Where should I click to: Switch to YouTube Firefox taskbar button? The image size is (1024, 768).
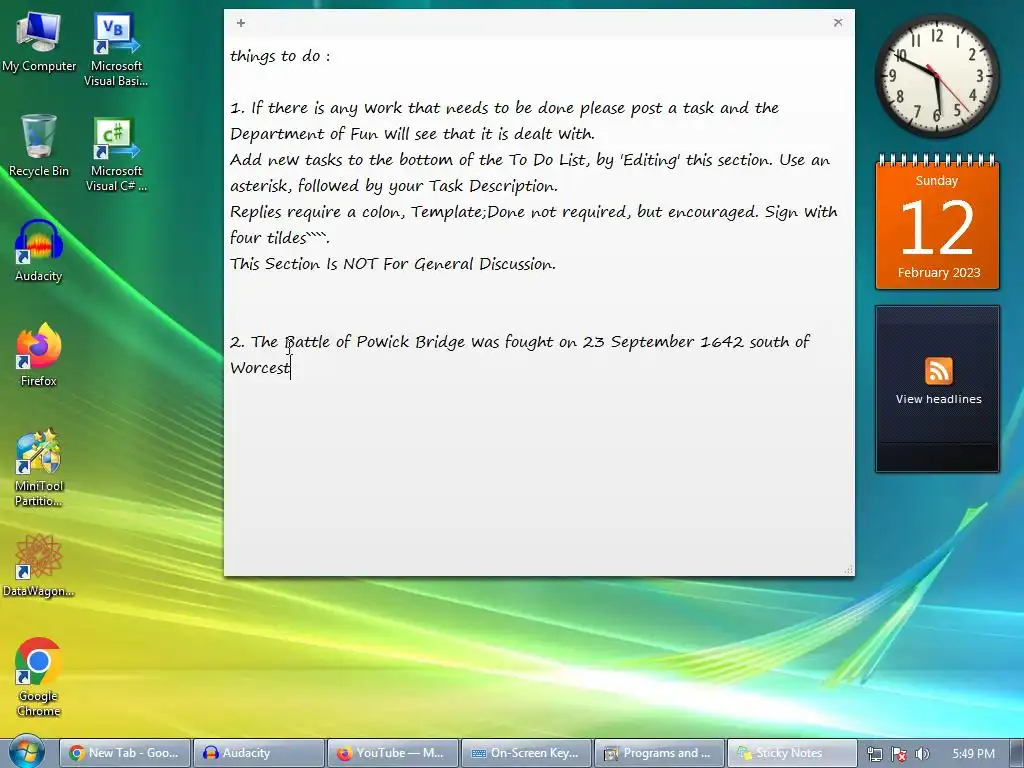(x=392, y=753)
